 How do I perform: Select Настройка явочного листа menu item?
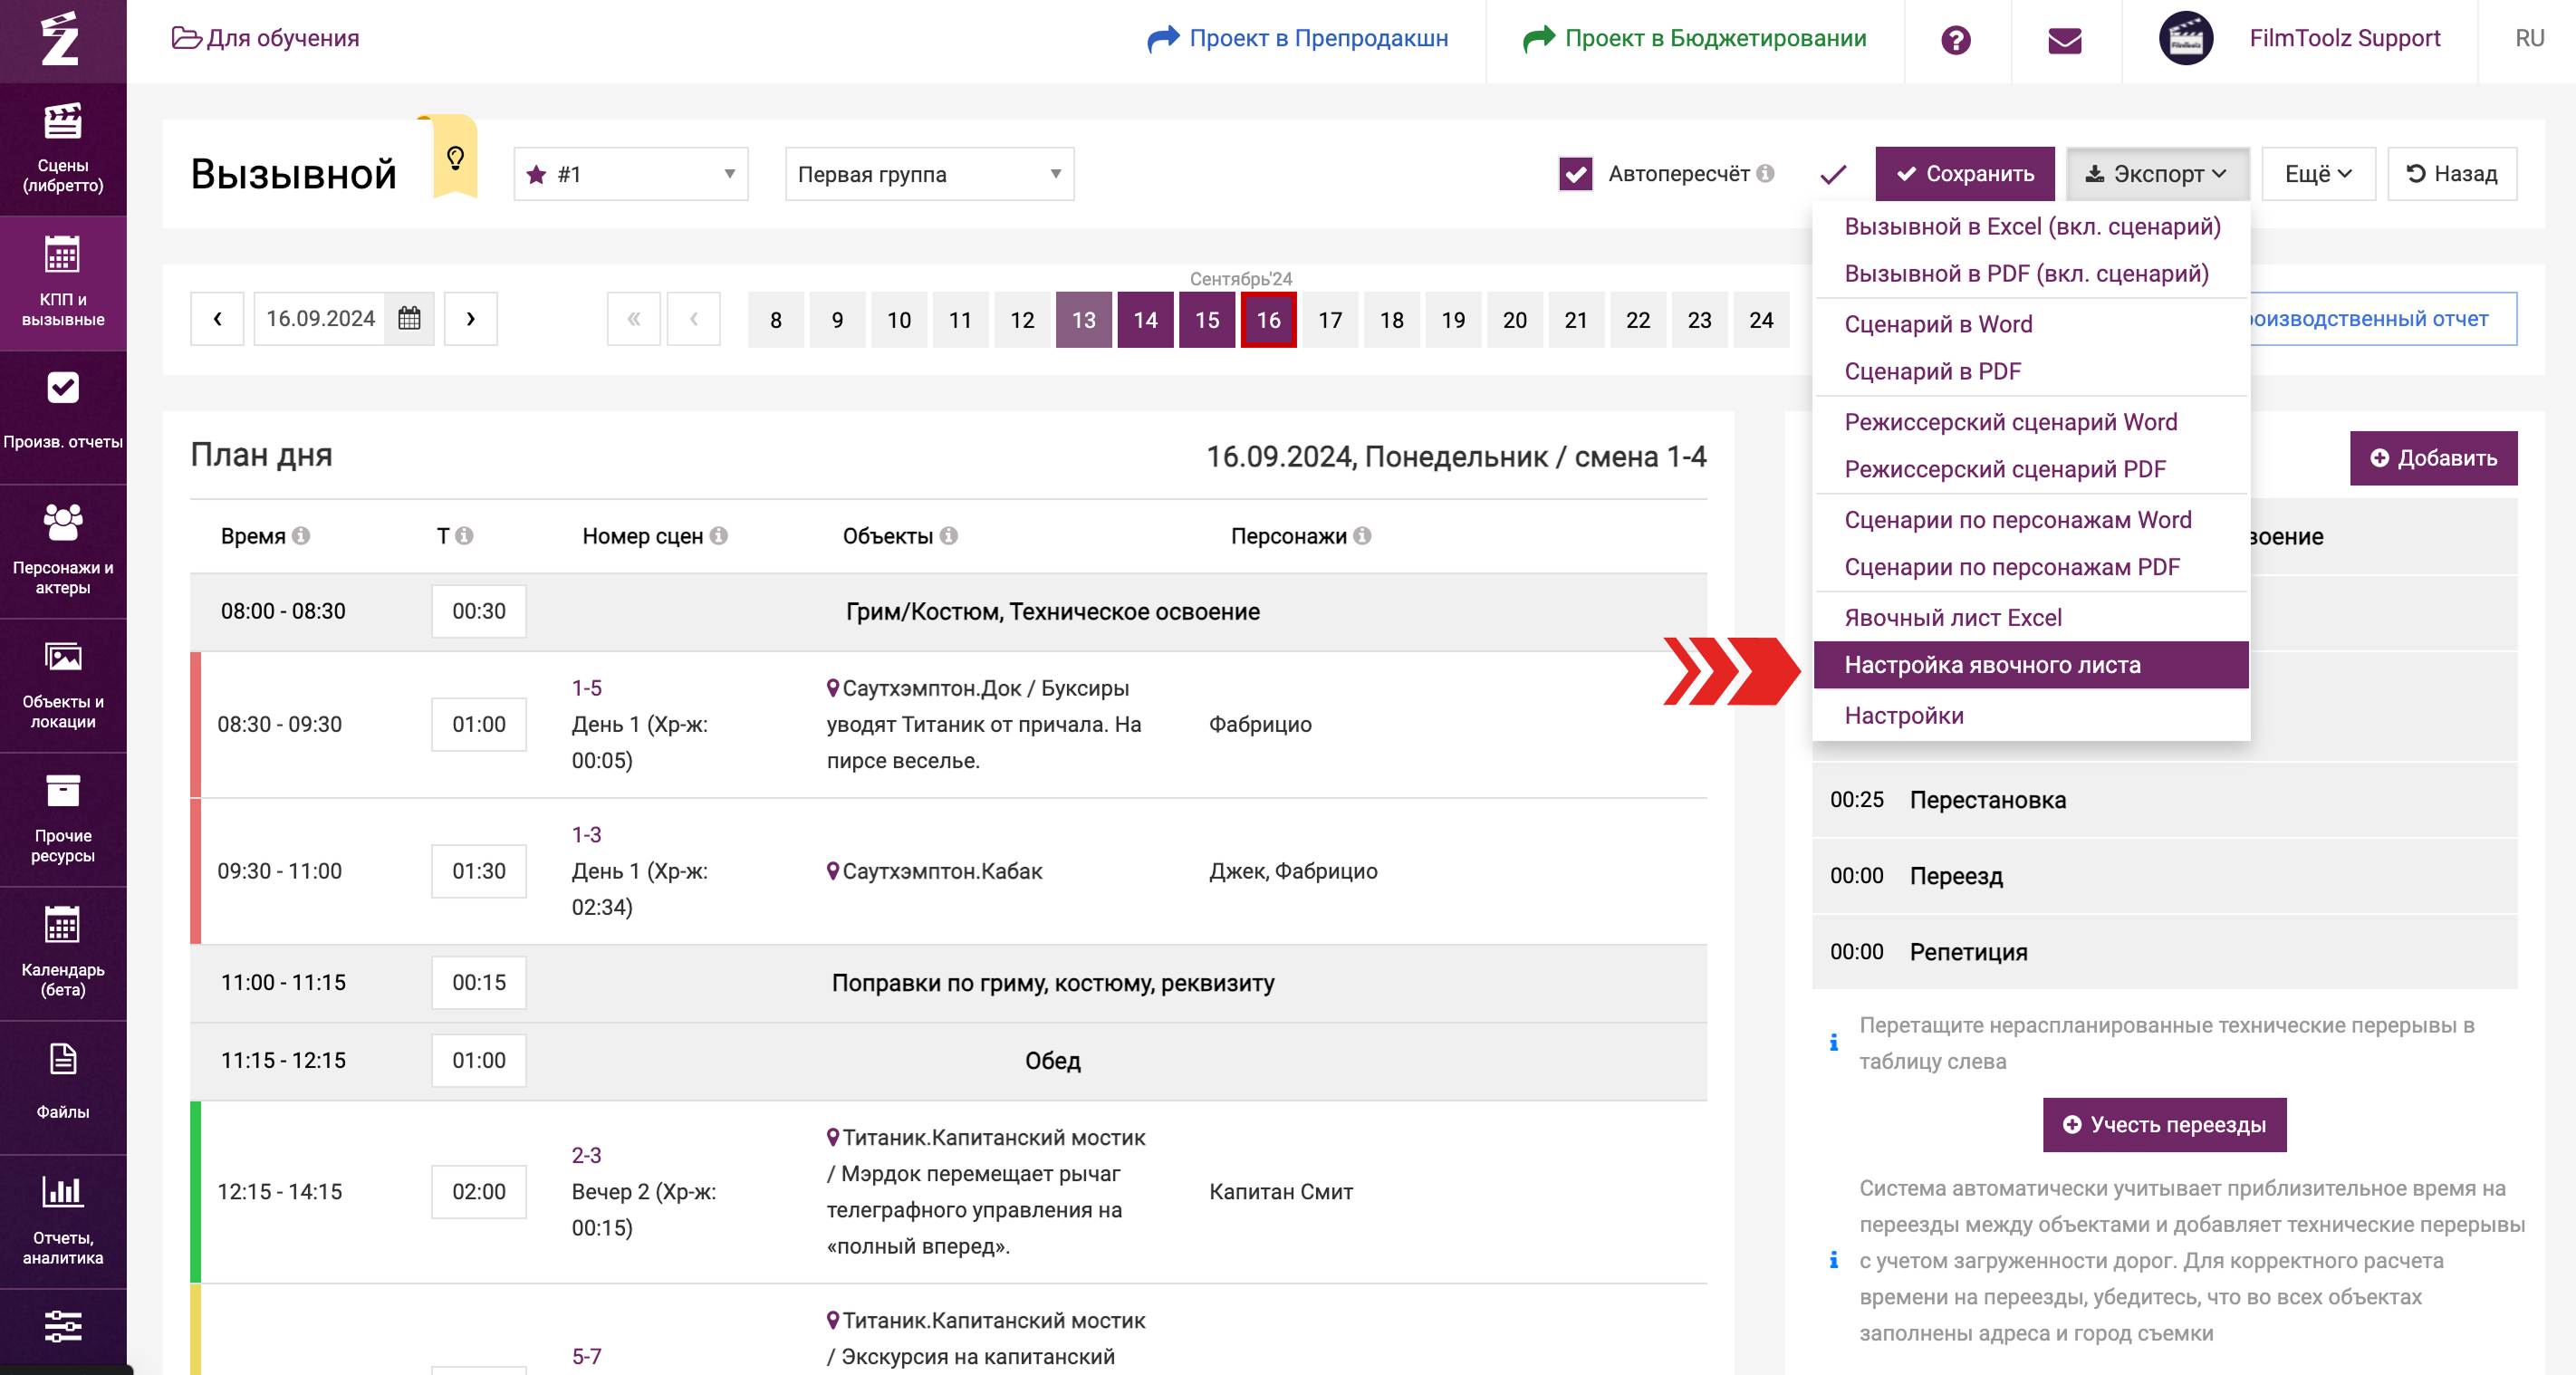[x=1992, y=665]
